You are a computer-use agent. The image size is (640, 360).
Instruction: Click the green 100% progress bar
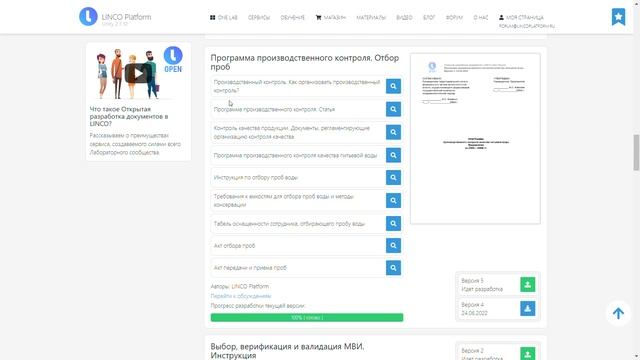click(x=307, y=317)
